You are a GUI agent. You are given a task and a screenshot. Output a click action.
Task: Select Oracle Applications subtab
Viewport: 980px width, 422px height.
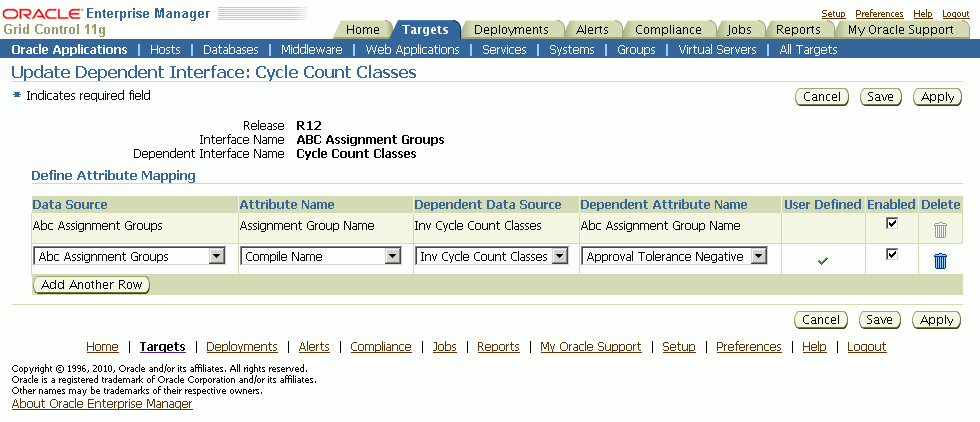(x=69, y=49)
